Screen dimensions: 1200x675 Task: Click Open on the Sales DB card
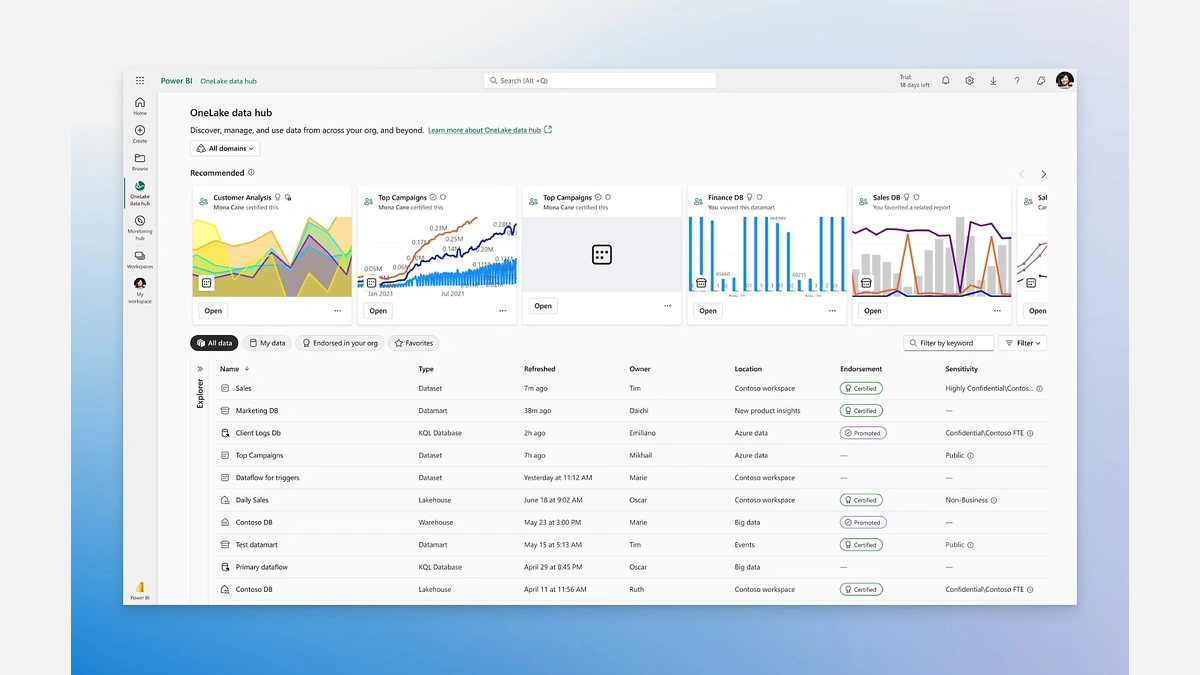(873, 311)
